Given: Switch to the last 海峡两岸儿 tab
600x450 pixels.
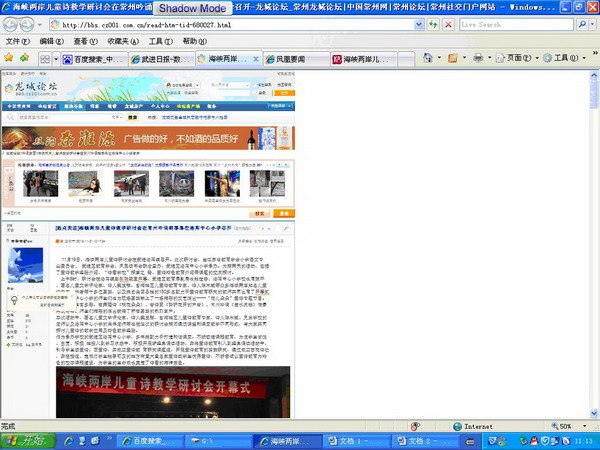Looking at the screenshot, I should [364, 59].
